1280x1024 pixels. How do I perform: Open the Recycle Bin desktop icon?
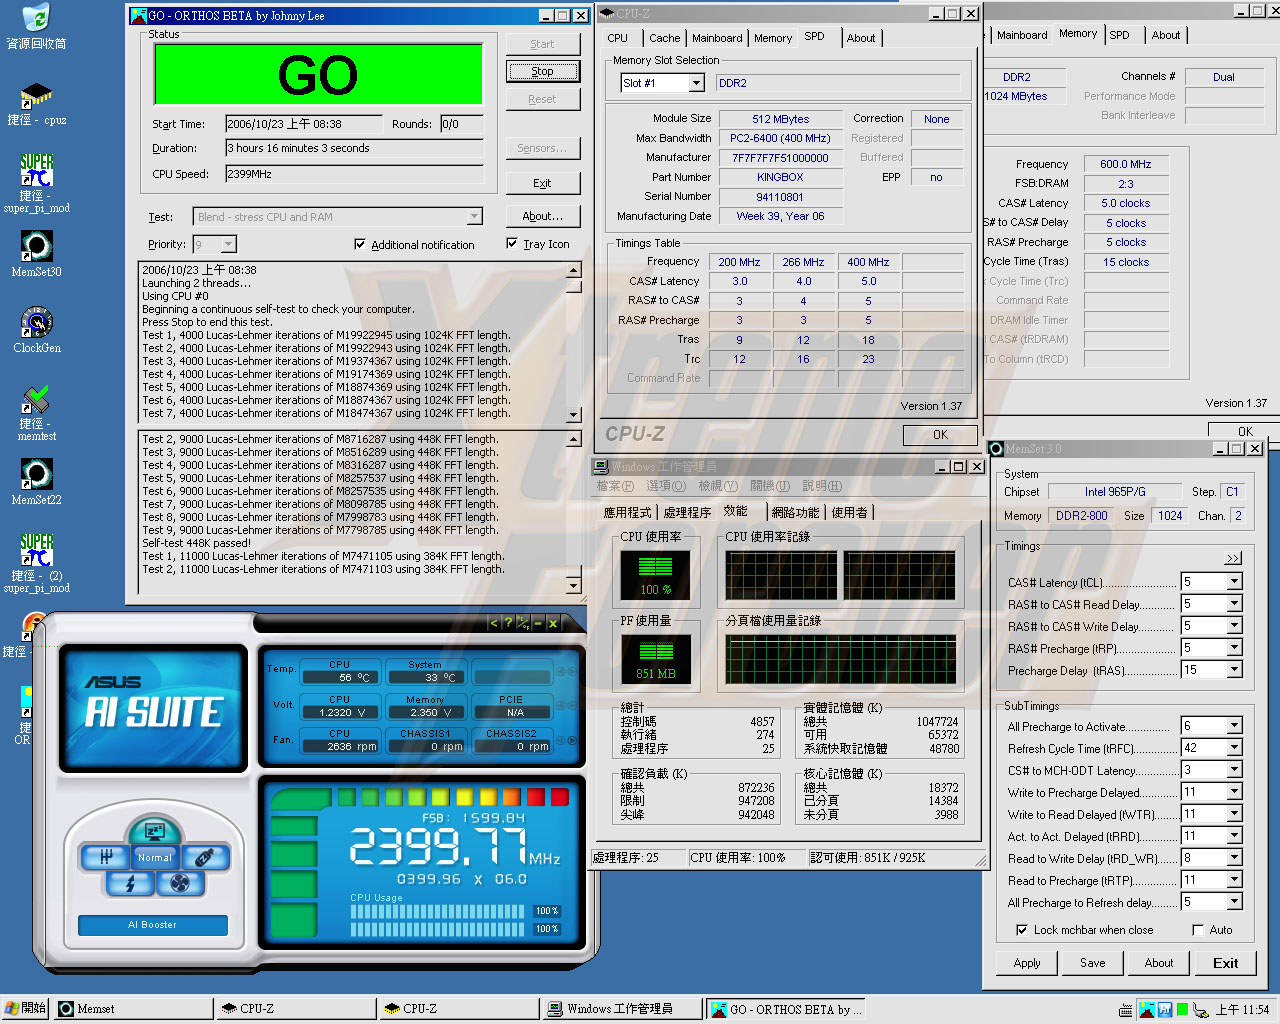point(36,27)
